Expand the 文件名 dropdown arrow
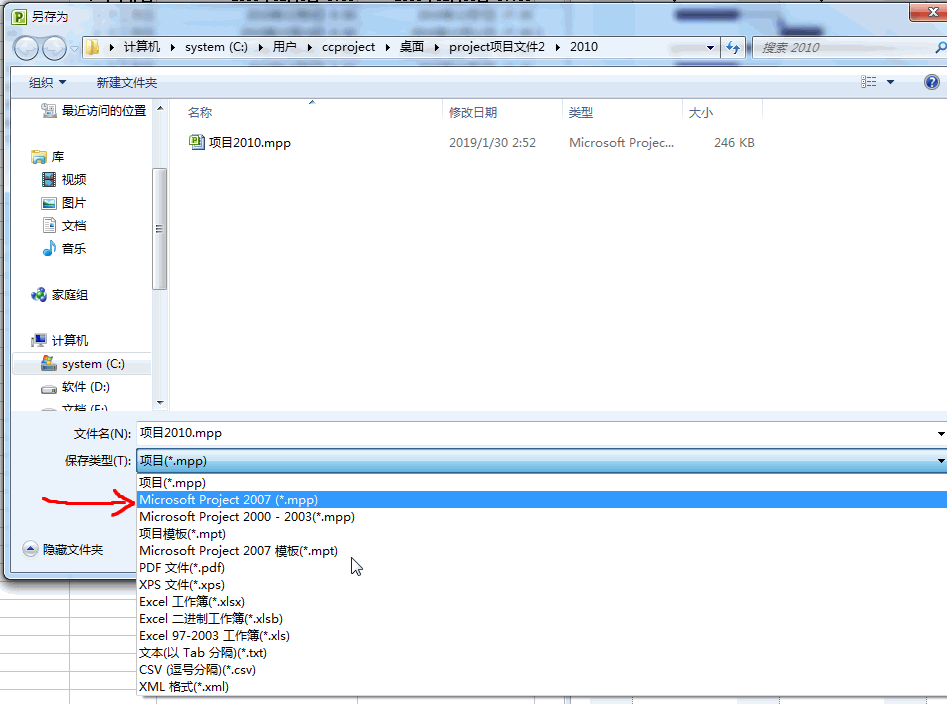This screenshot has width=947, height=704. point(941,434)
